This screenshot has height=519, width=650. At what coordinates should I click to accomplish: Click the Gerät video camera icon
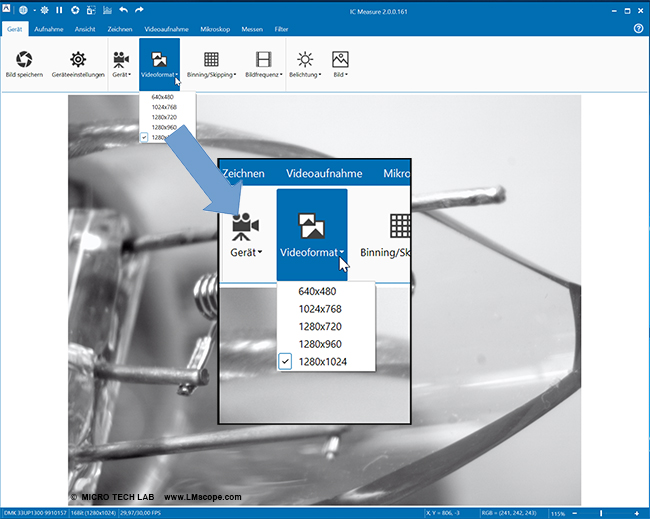[121, 59]
